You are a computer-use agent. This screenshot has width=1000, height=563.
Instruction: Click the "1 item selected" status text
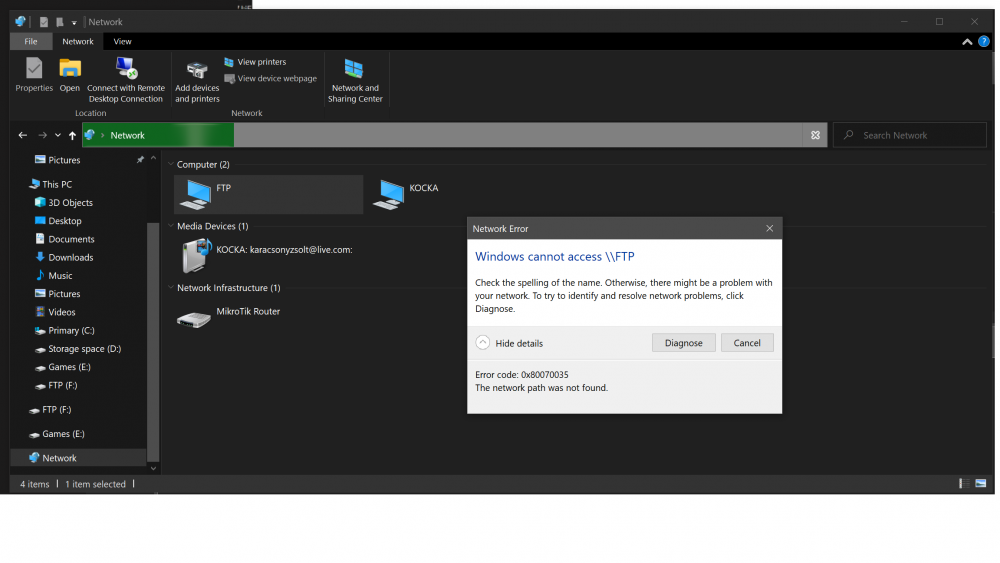(96, 484)
